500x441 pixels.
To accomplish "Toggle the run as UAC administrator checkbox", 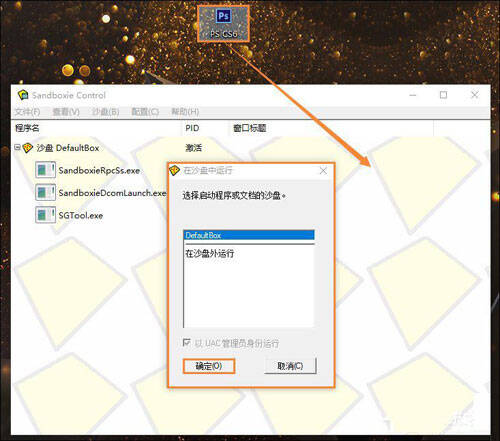I will (x=187, y=342).
